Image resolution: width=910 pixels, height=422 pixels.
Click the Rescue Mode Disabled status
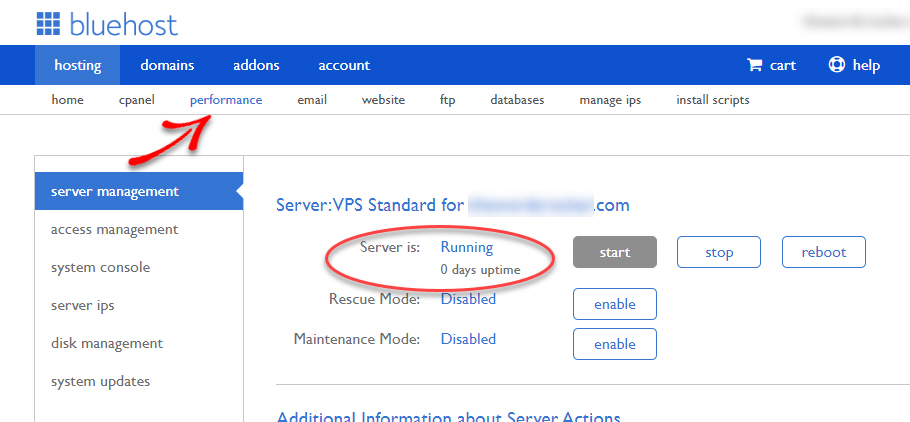468,299
